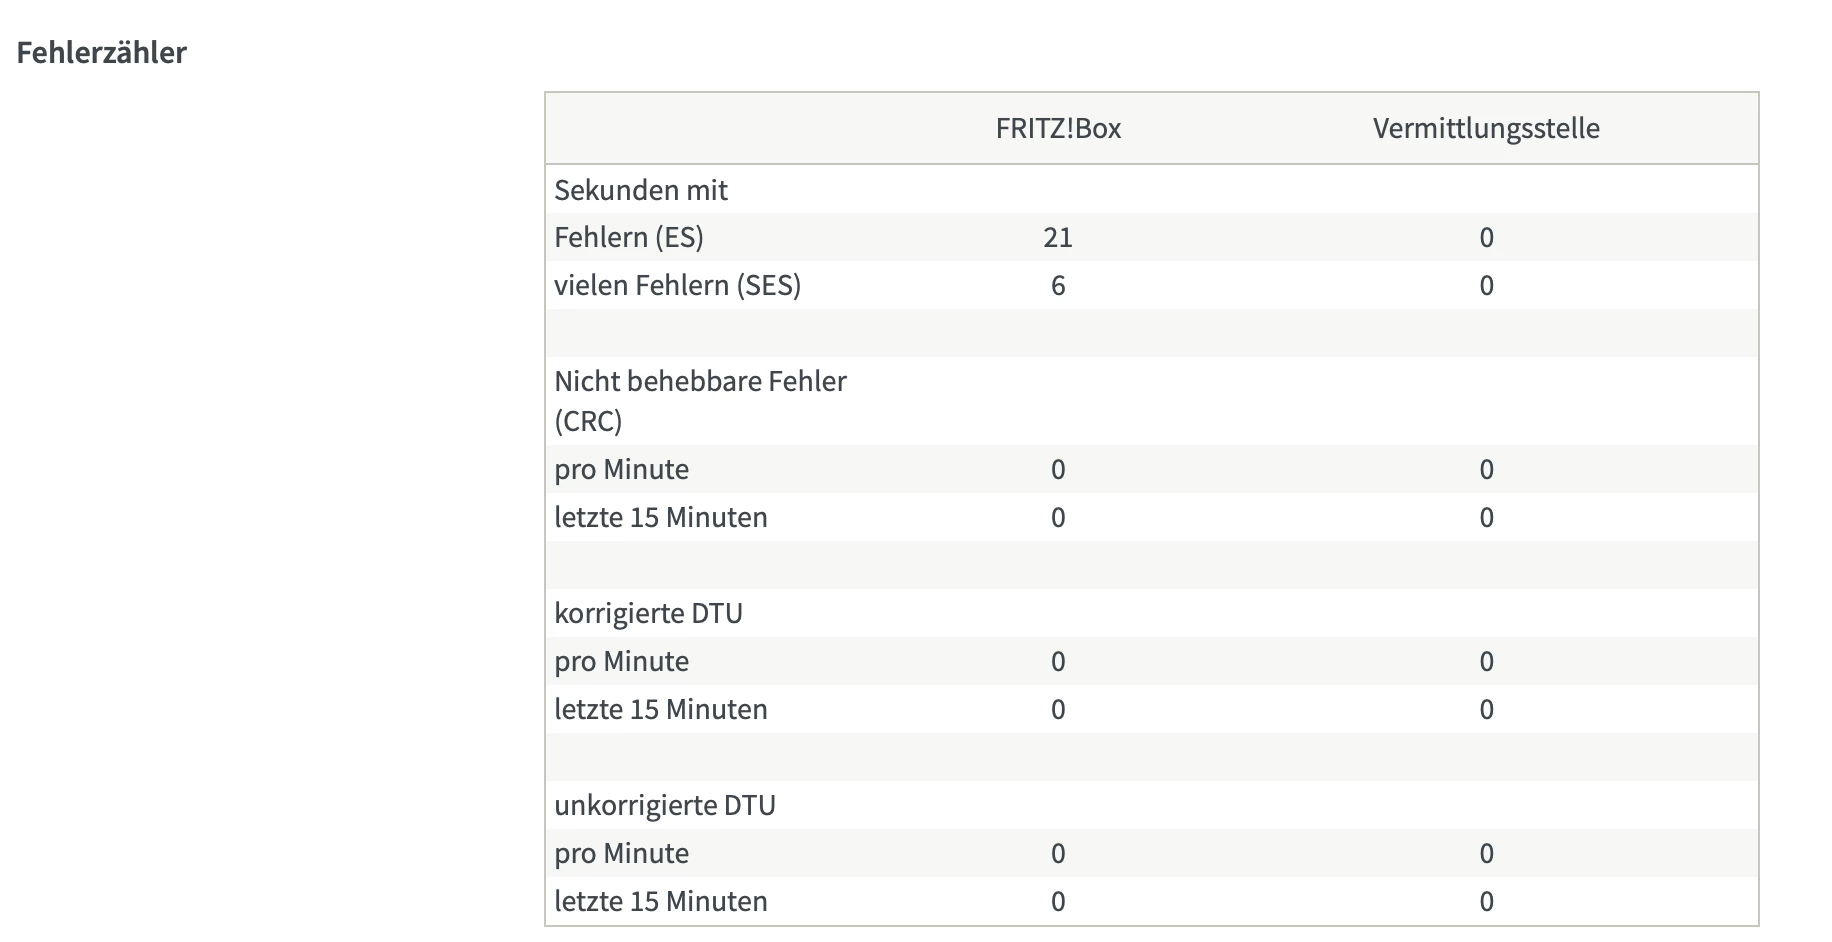Click the "Sekunden mit" row label
Viewport: 1832px width, 942px height.
641,190
